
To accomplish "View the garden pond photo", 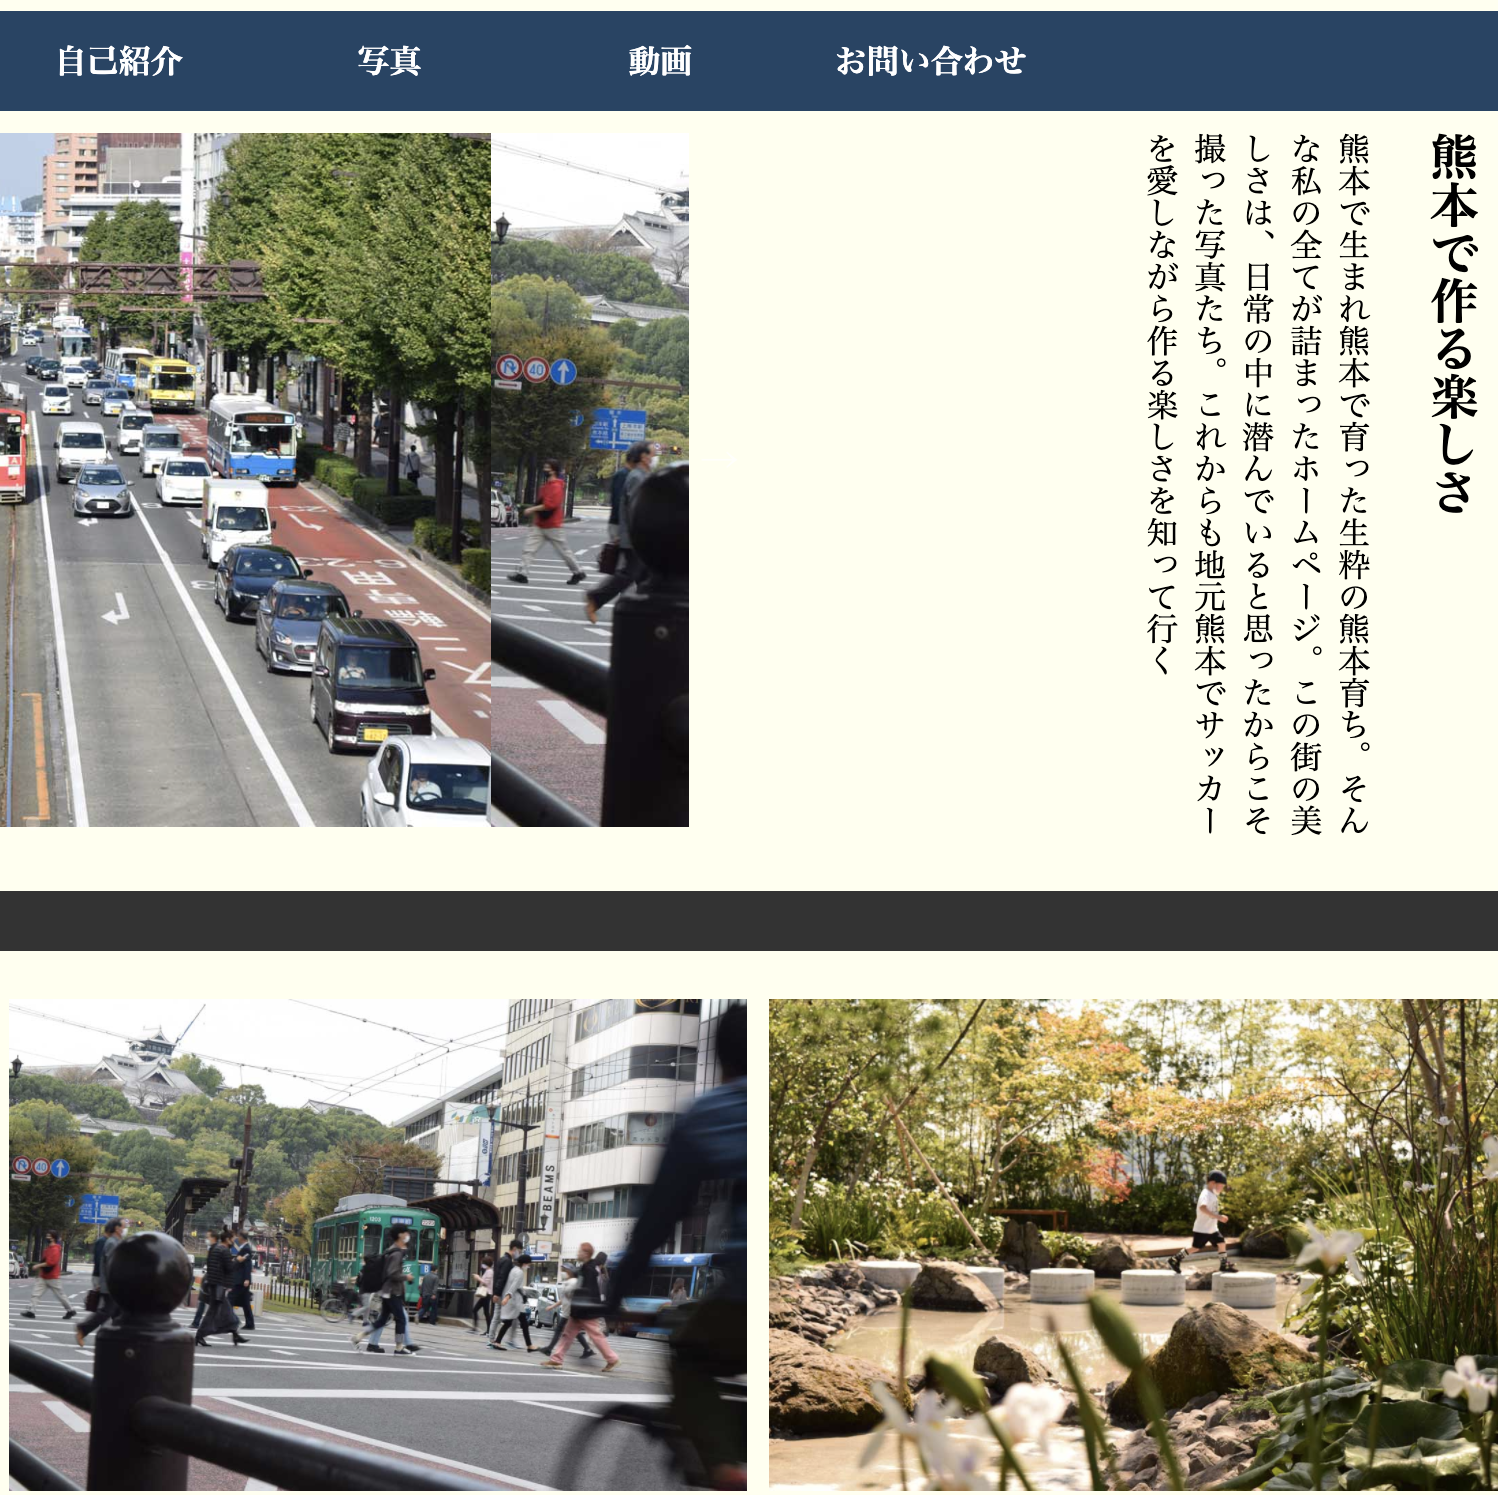I will 1132,1244.
